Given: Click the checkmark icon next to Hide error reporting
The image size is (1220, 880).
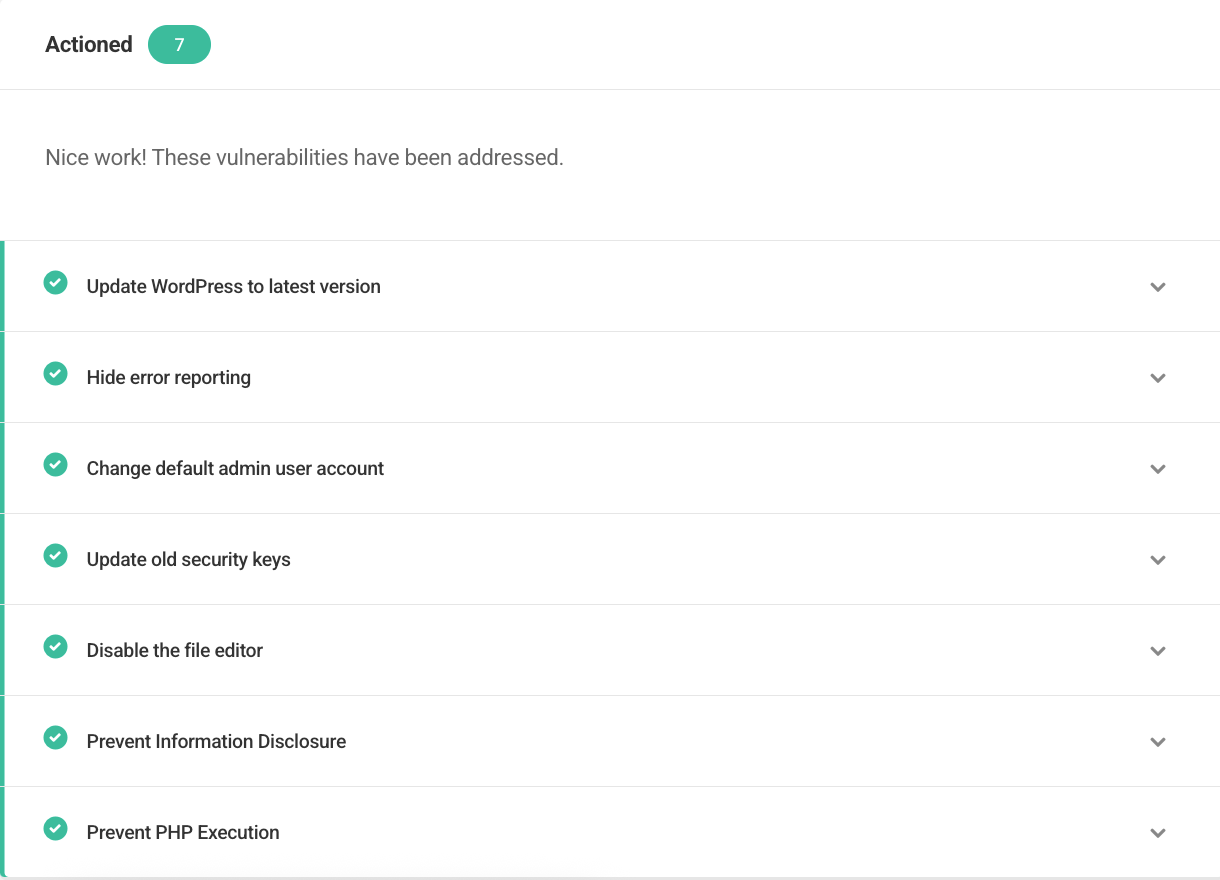Looking at the screenshot, I should click(56, 374).
